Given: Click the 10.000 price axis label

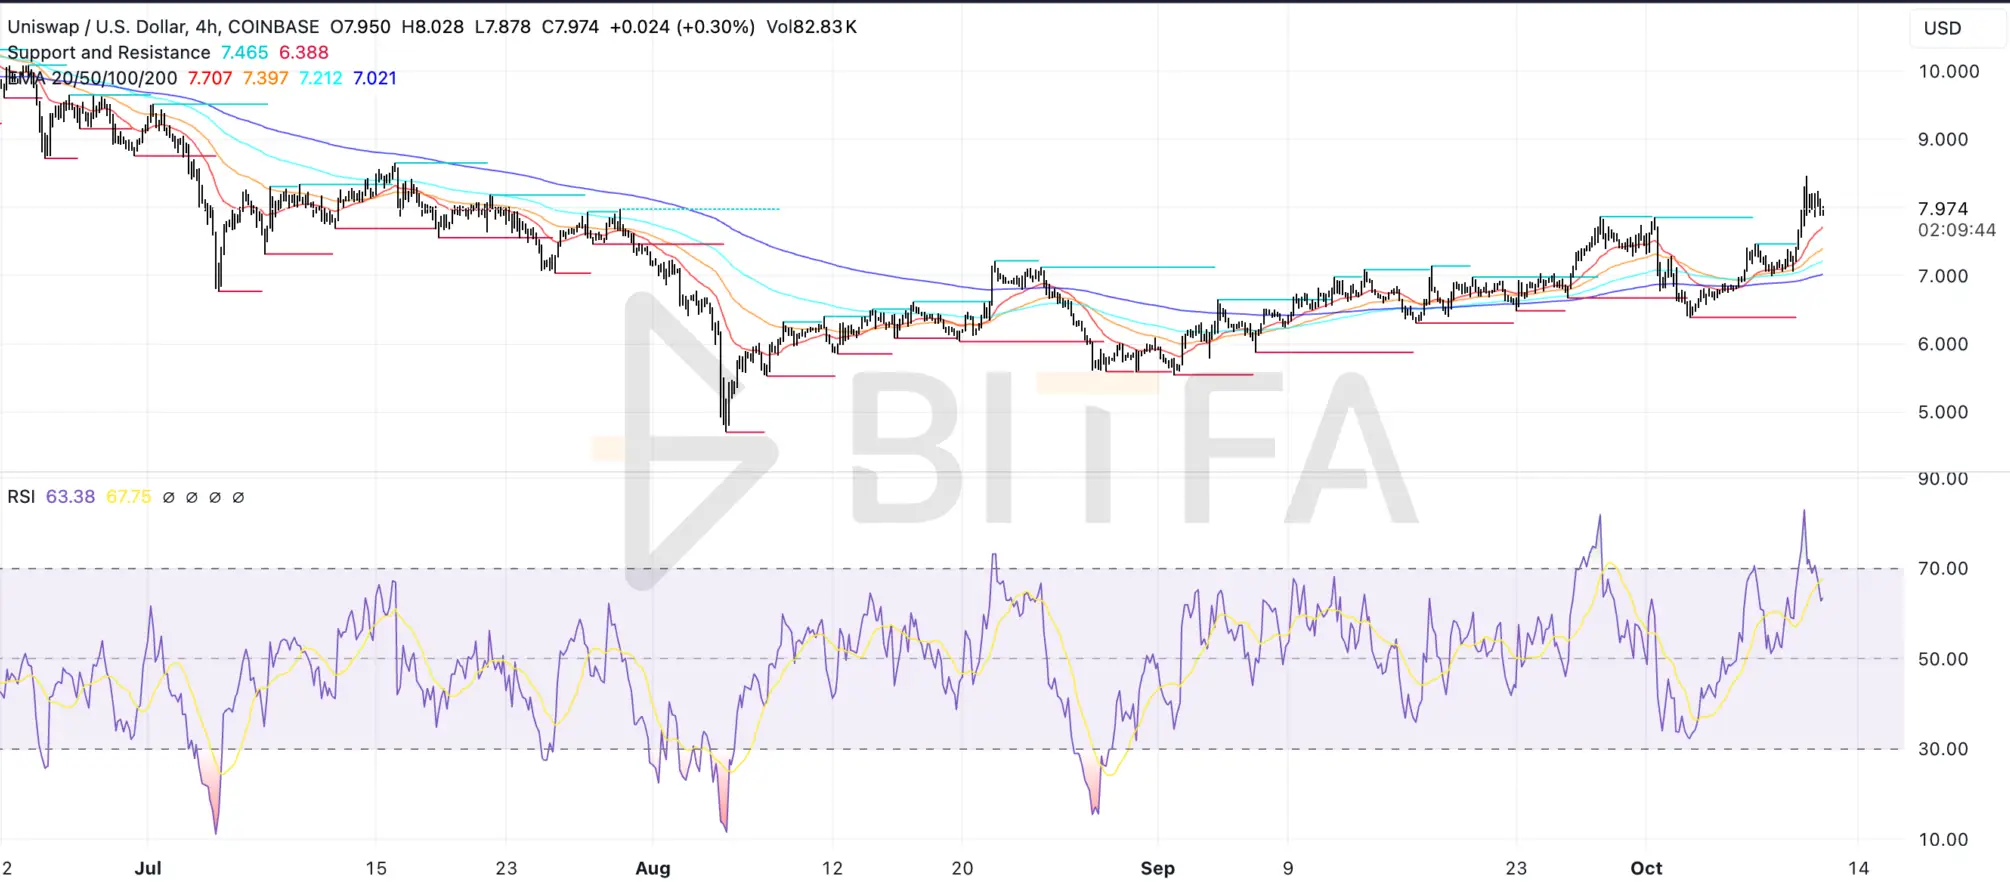Looking at the screenshot, I should point(1948,72).
